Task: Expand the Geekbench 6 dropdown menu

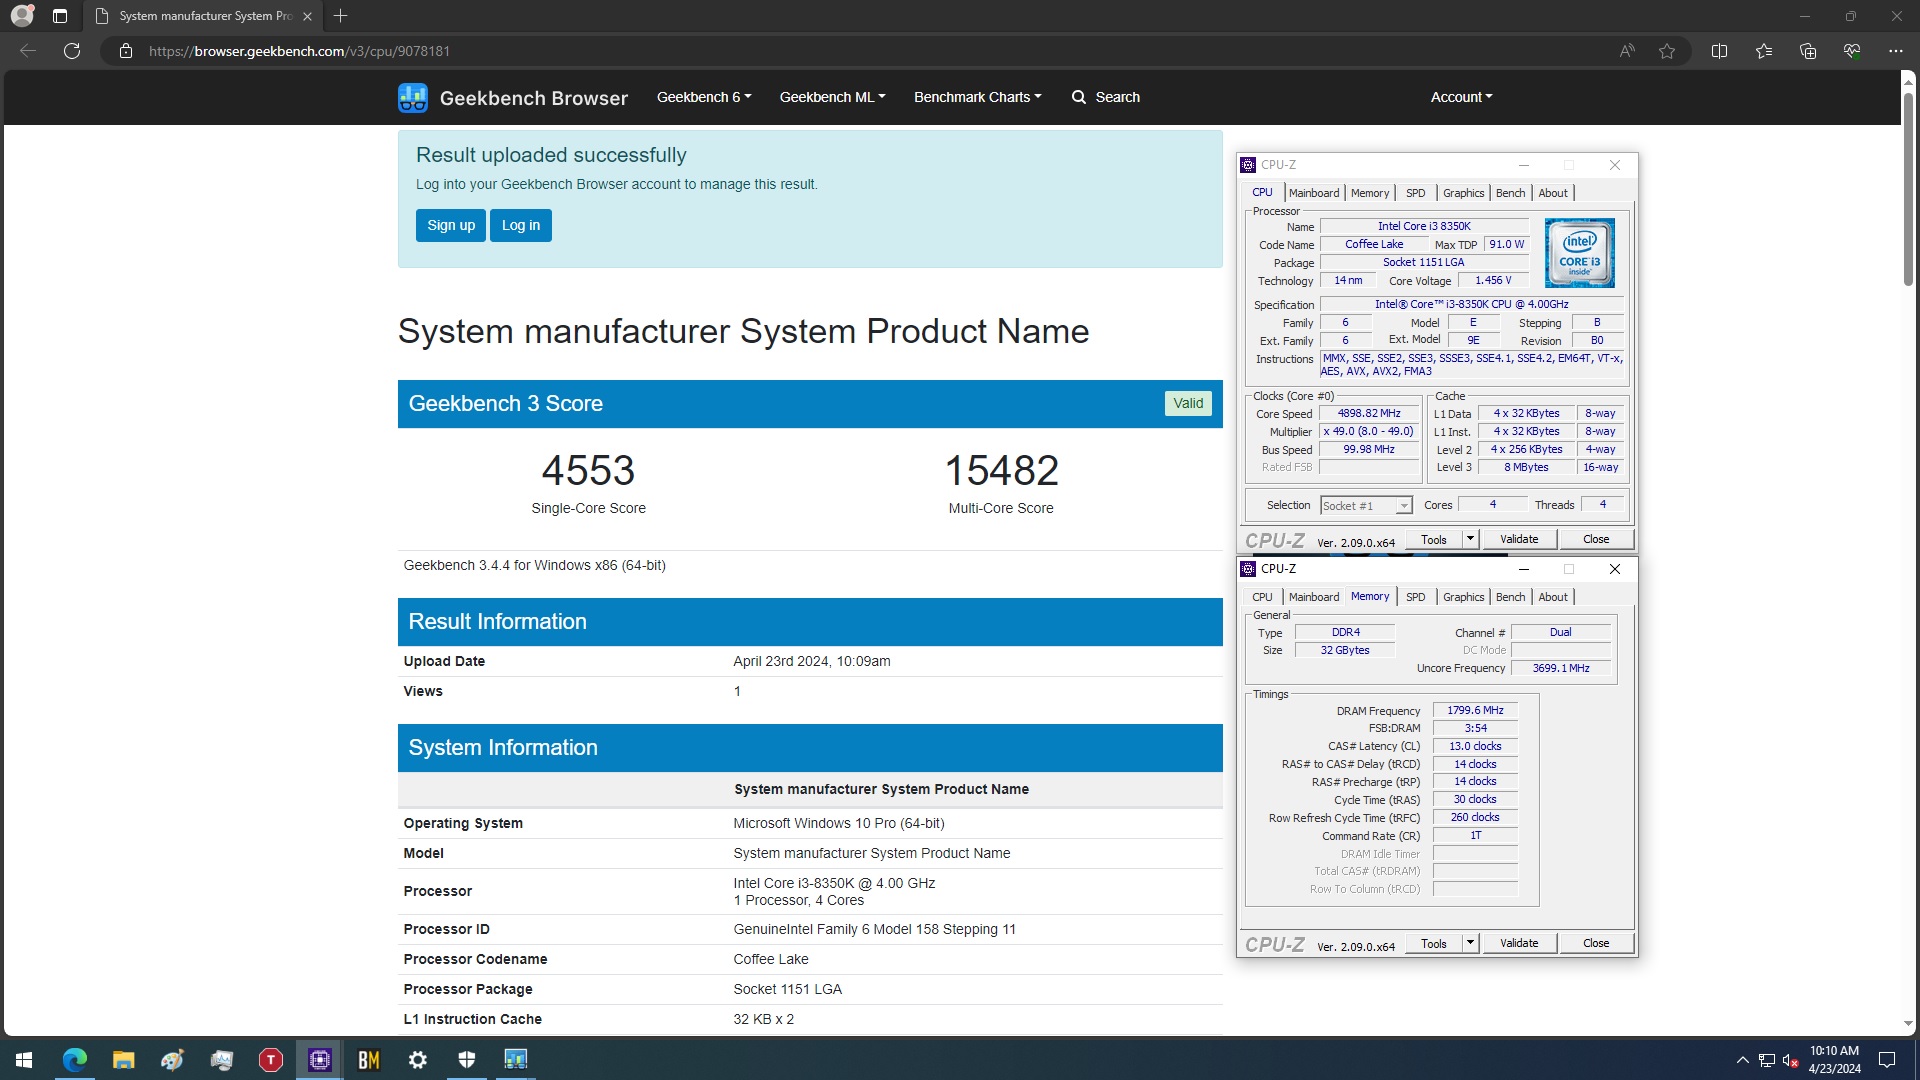Action: [x=704, y=97]
